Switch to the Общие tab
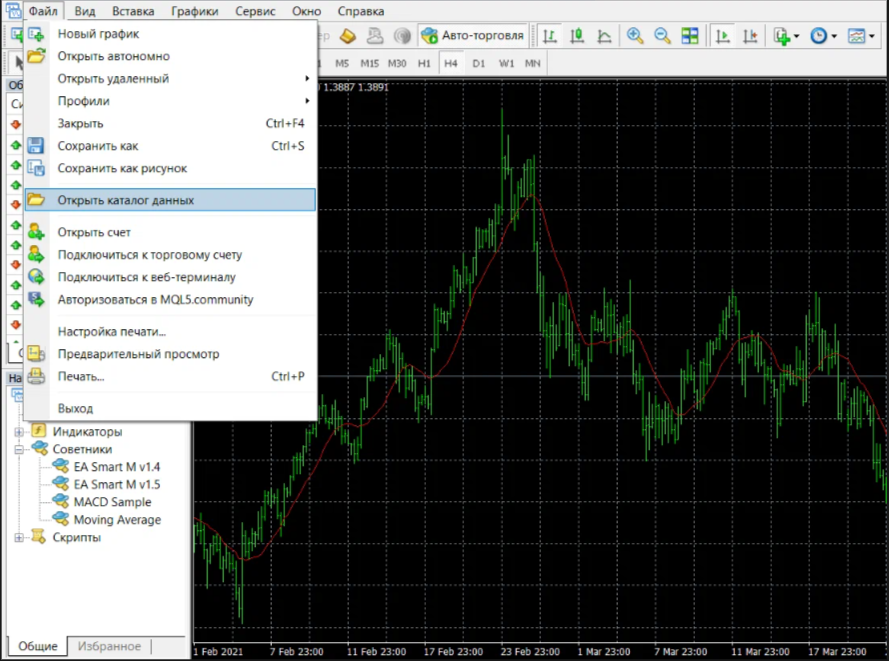This screenshot has width=889, height=661. click(37, 646)
